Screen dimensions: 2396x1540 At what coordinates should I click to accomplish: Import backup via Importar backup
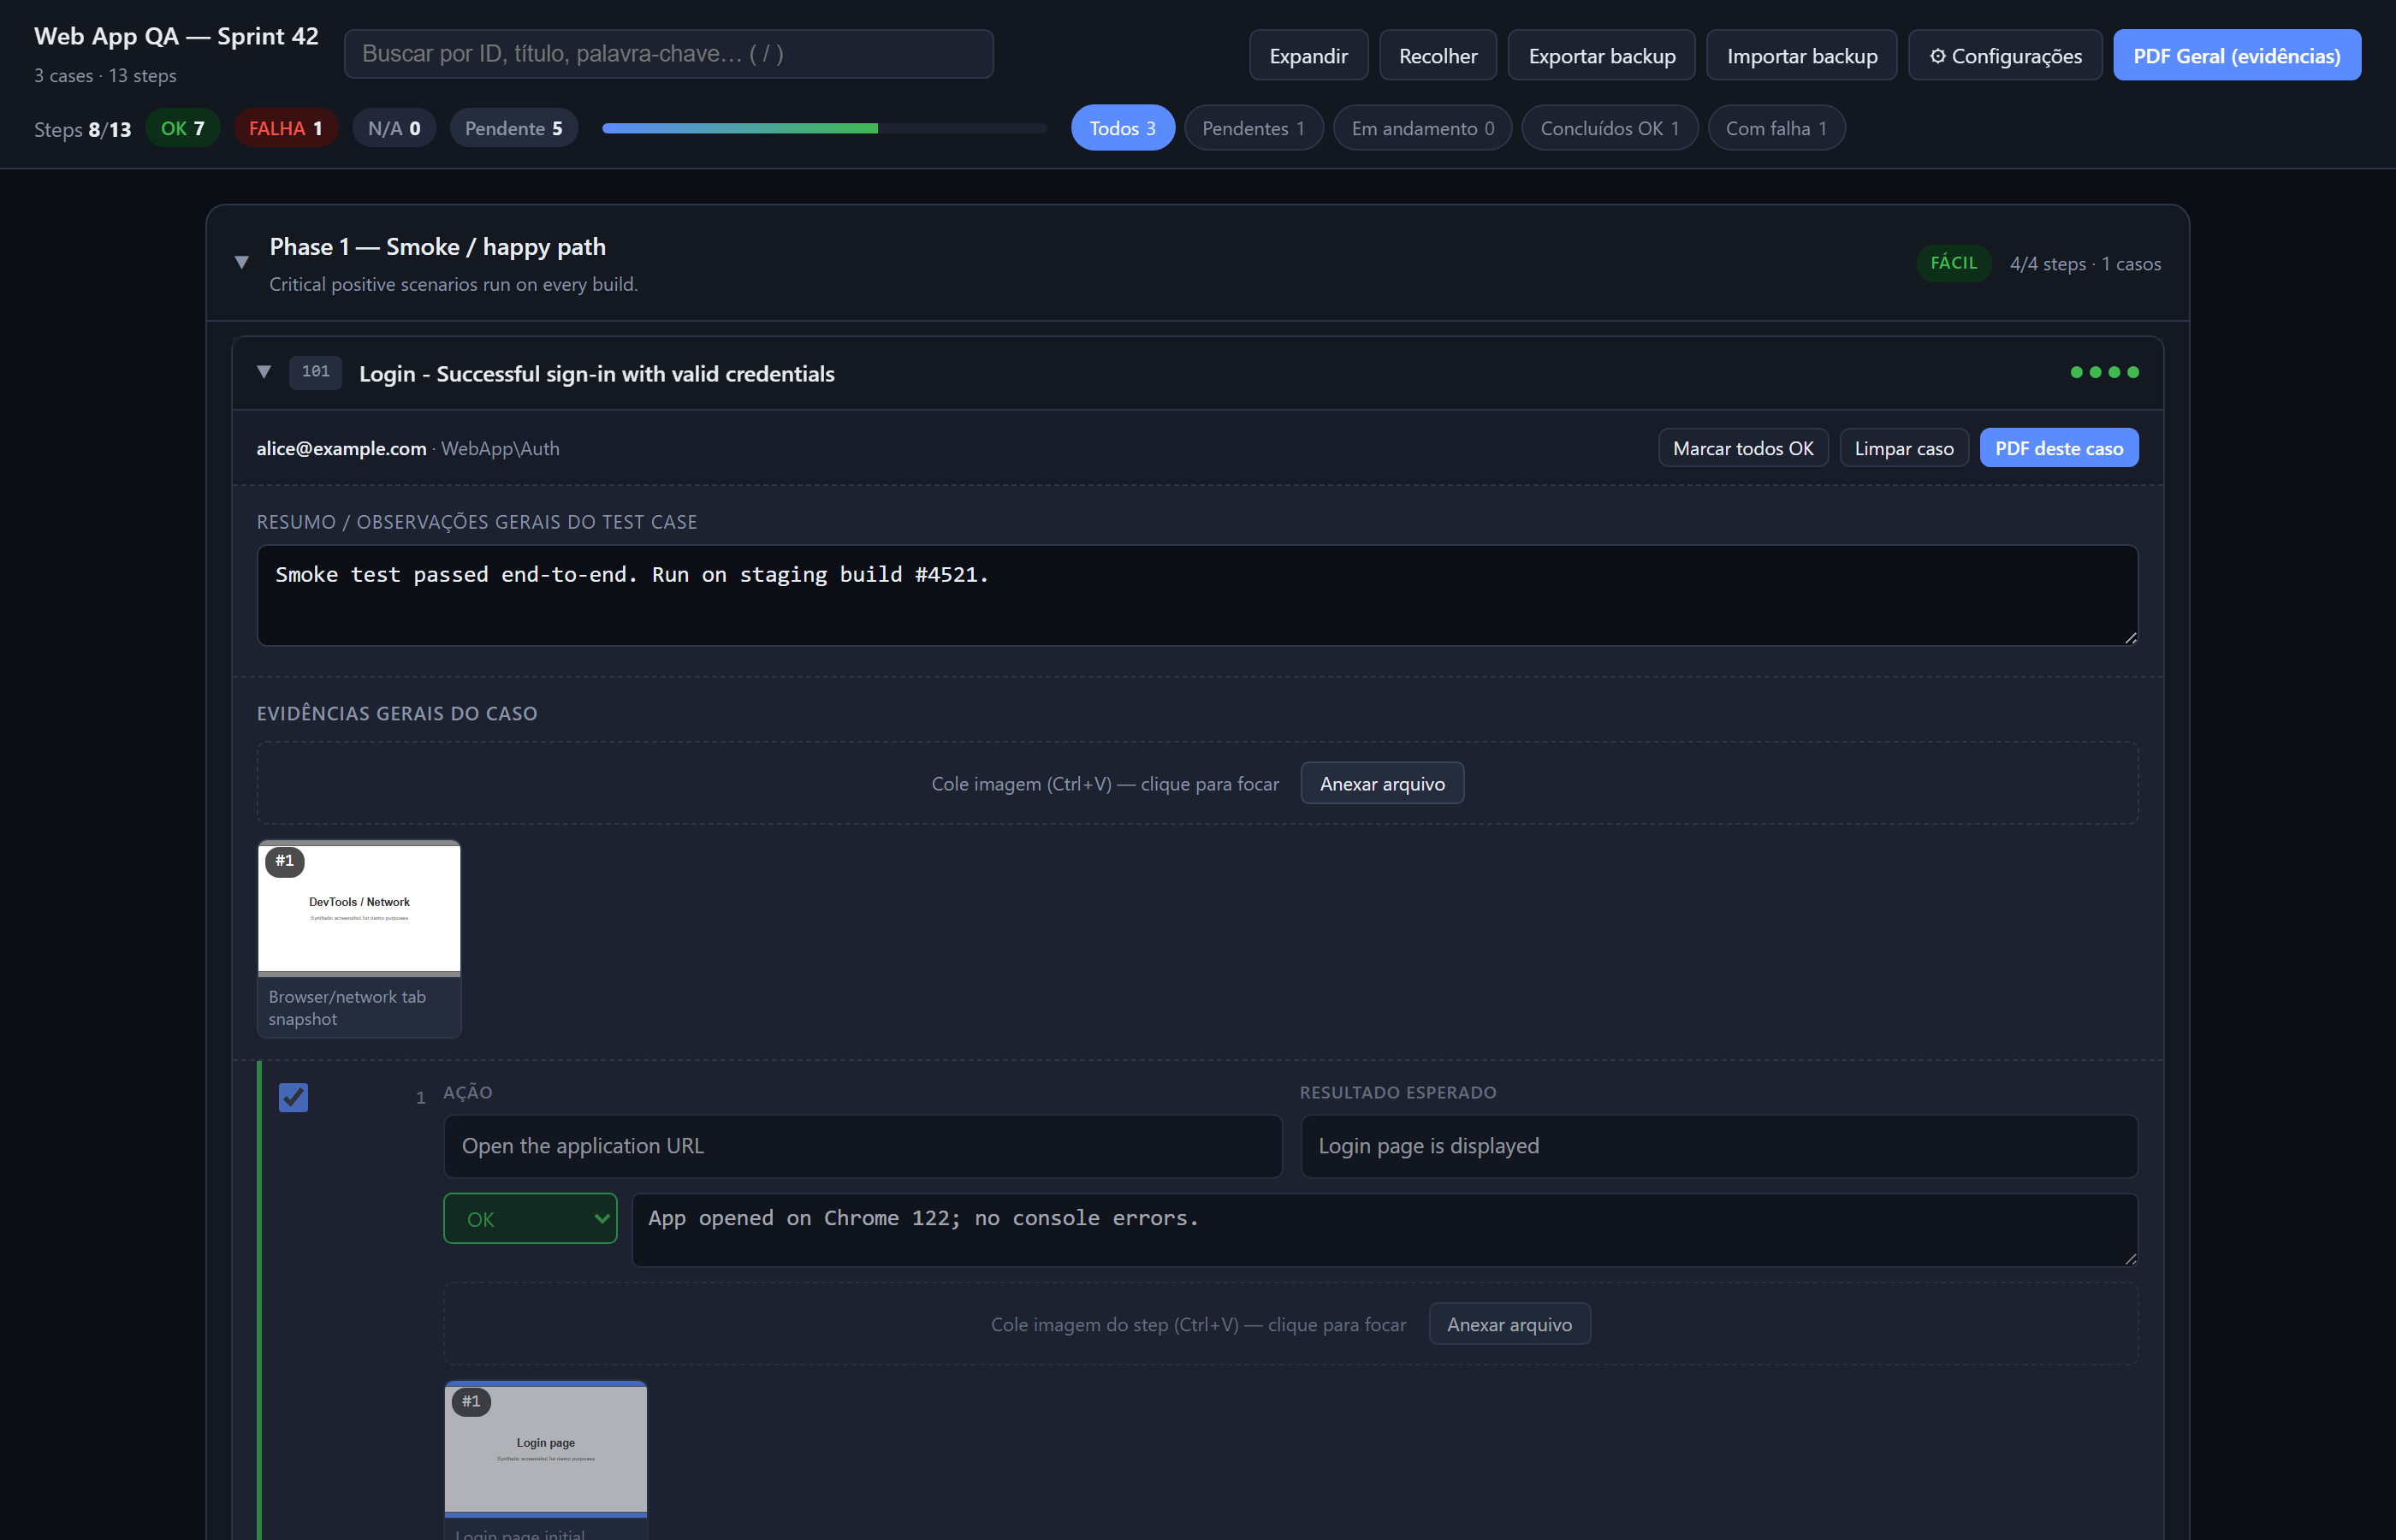(x=1801, y=55)
